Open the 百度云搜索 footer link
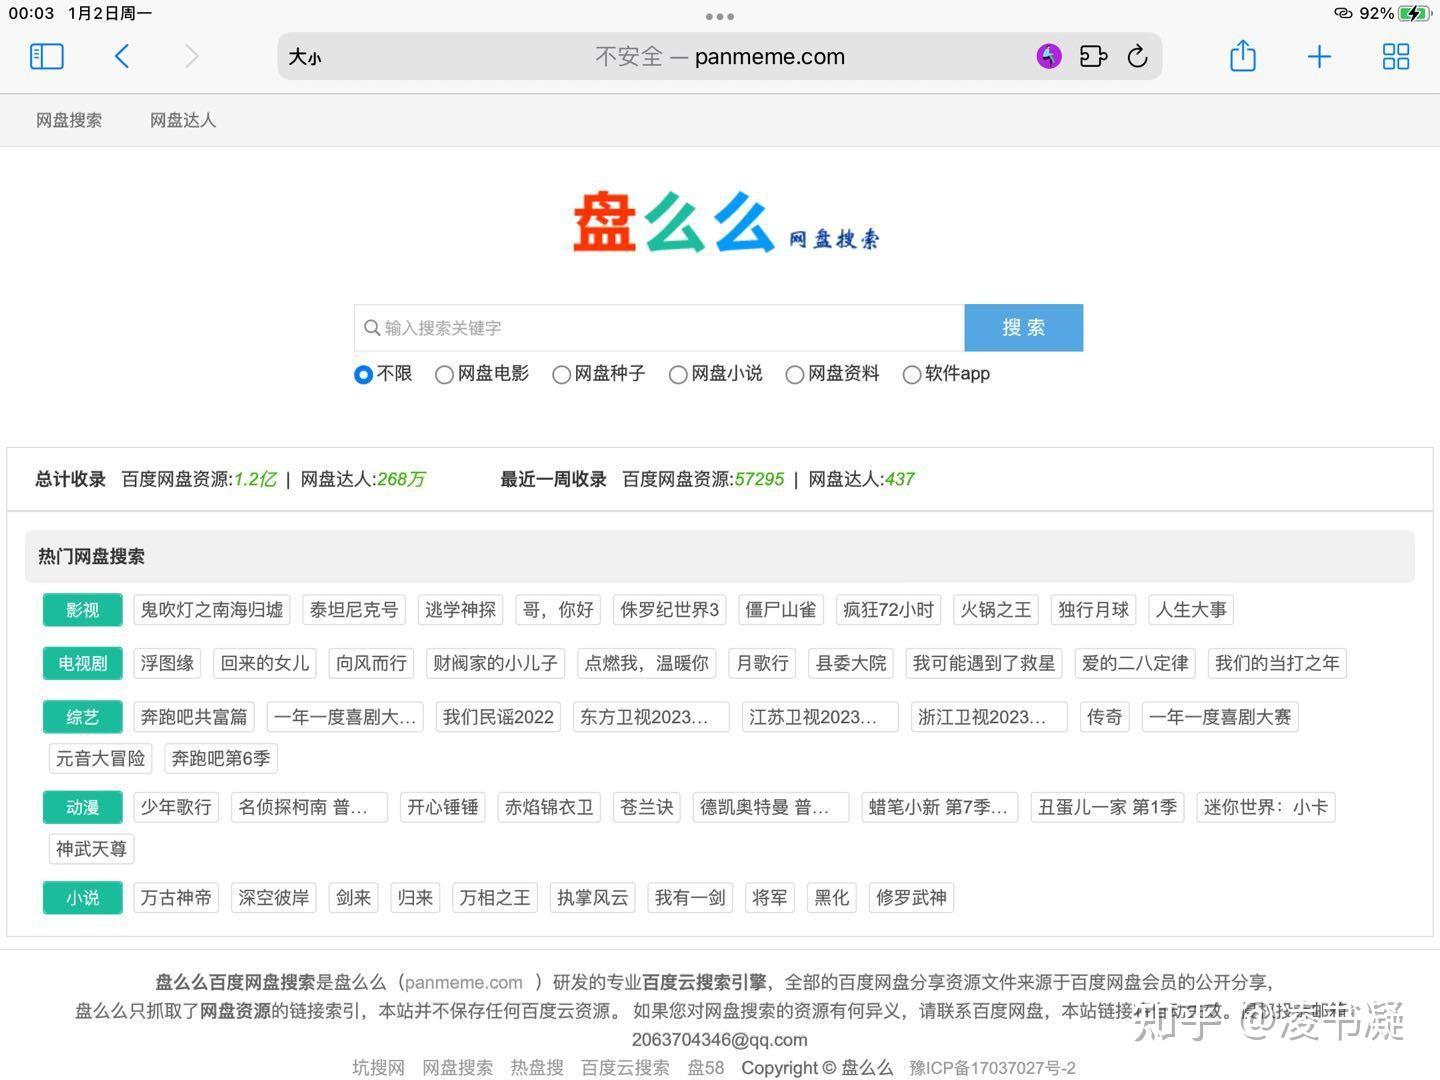Screen dimensions: 1440x1080 (x=625, y=1068)
